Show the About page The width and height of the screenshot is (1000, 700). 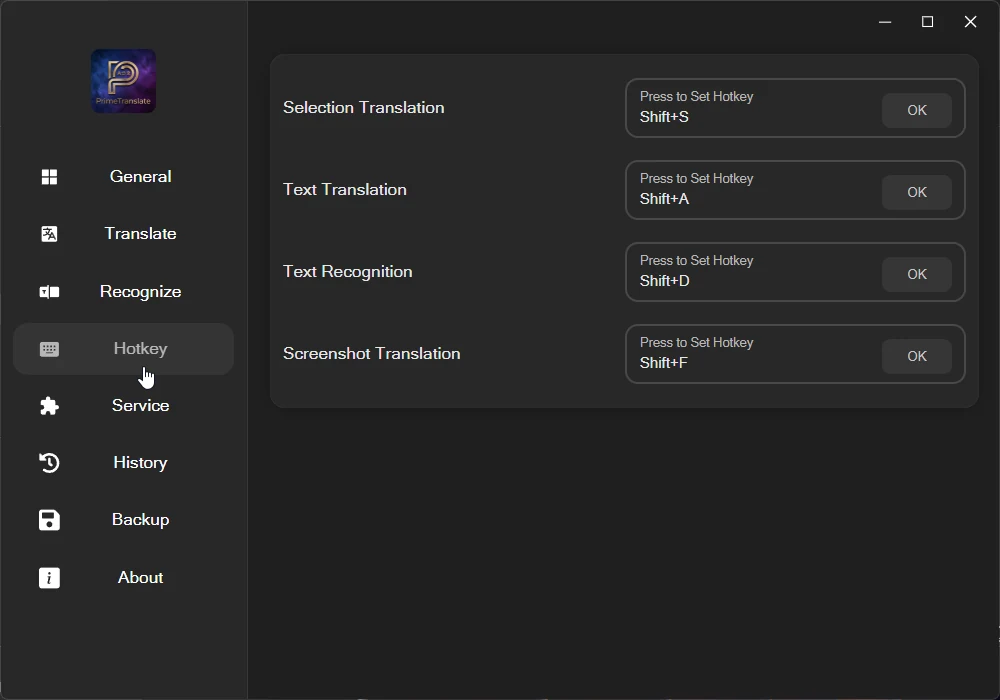tap(123, 578)
